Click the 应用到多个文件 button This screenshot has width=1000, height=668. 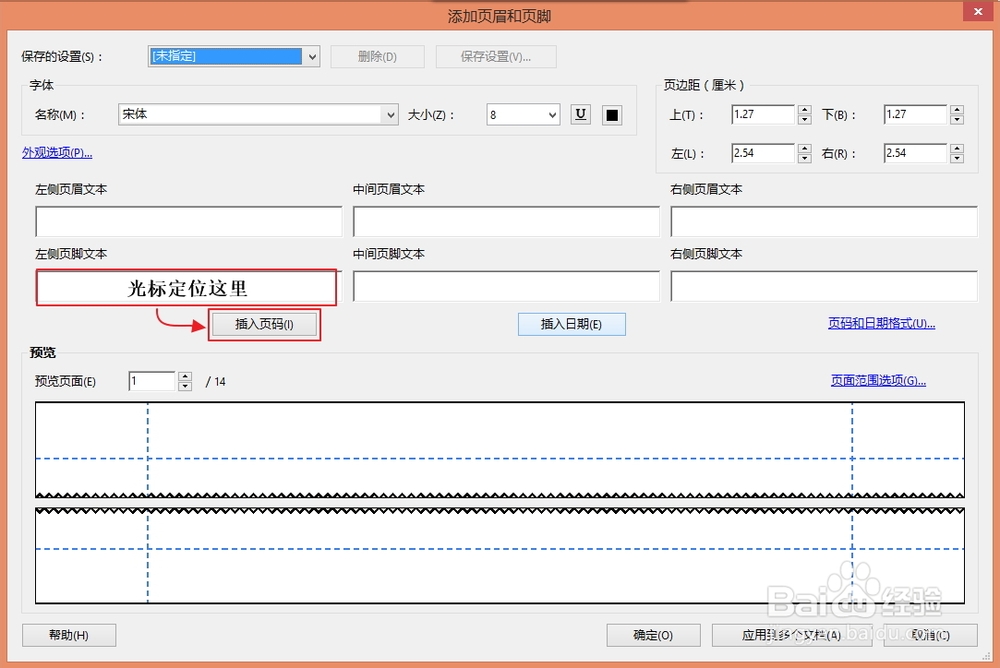(x=792, y=635)
